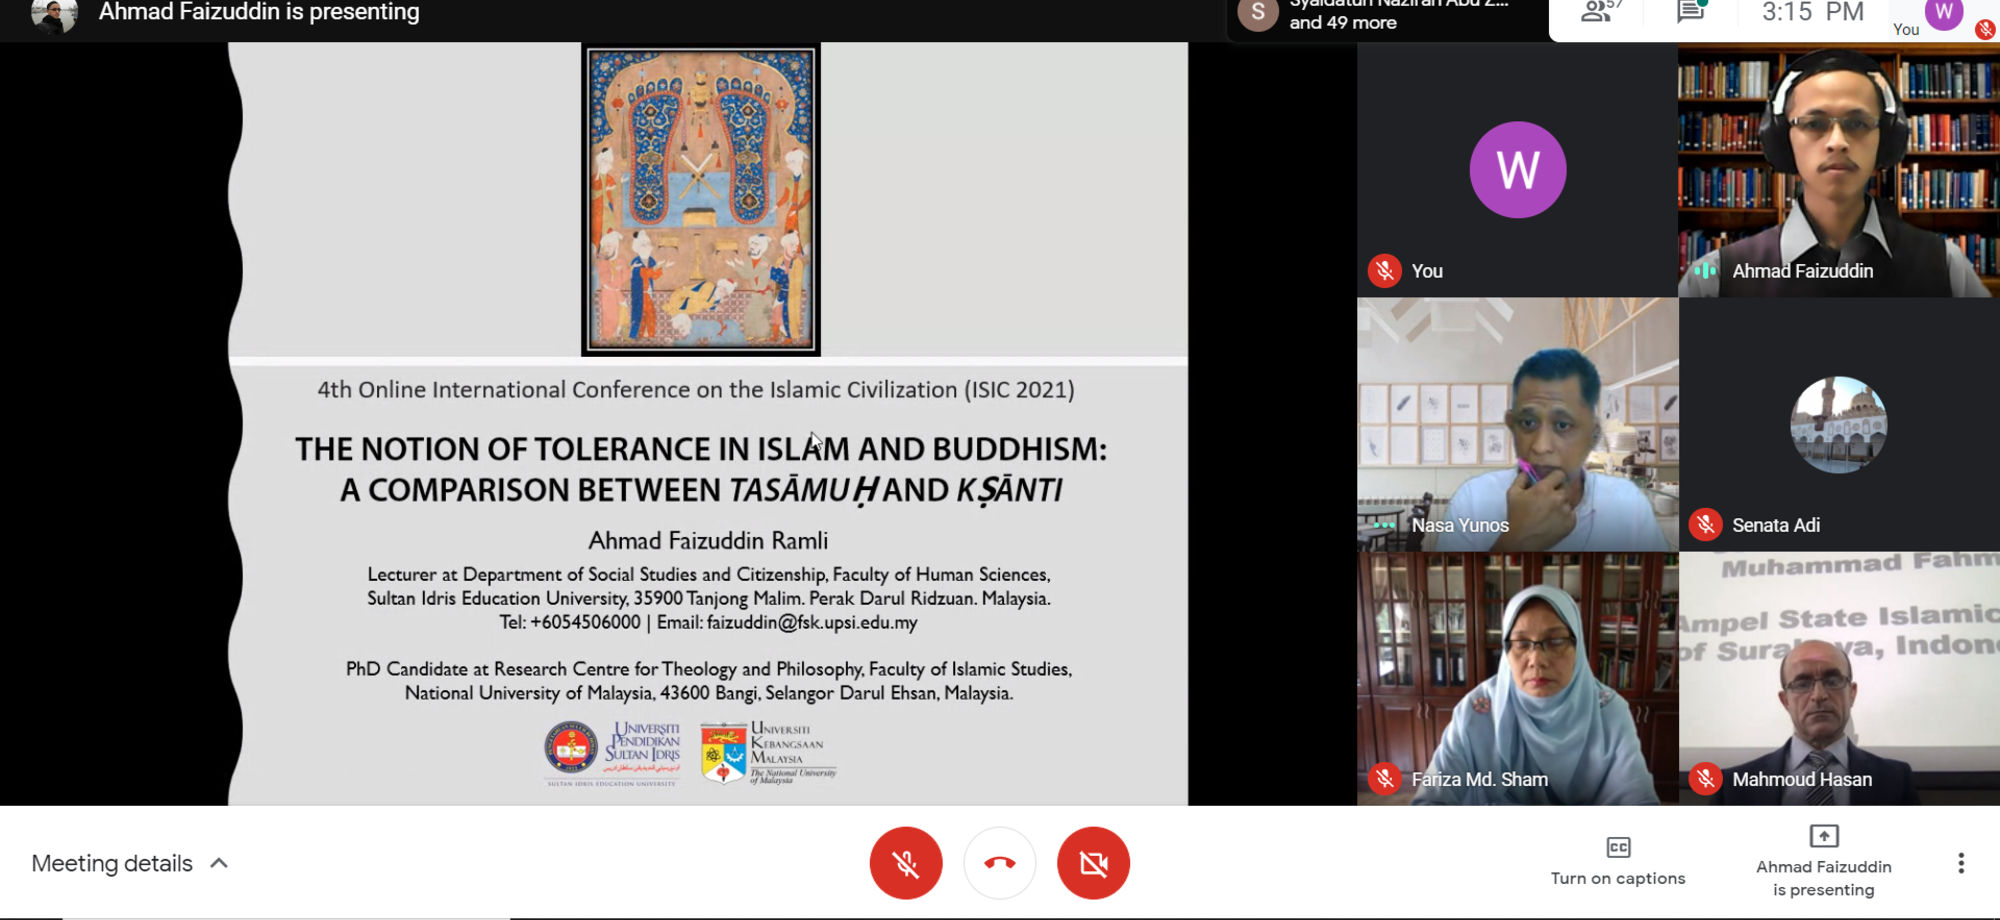Click Senata Adi's round profile avatar

[1838, 424]
